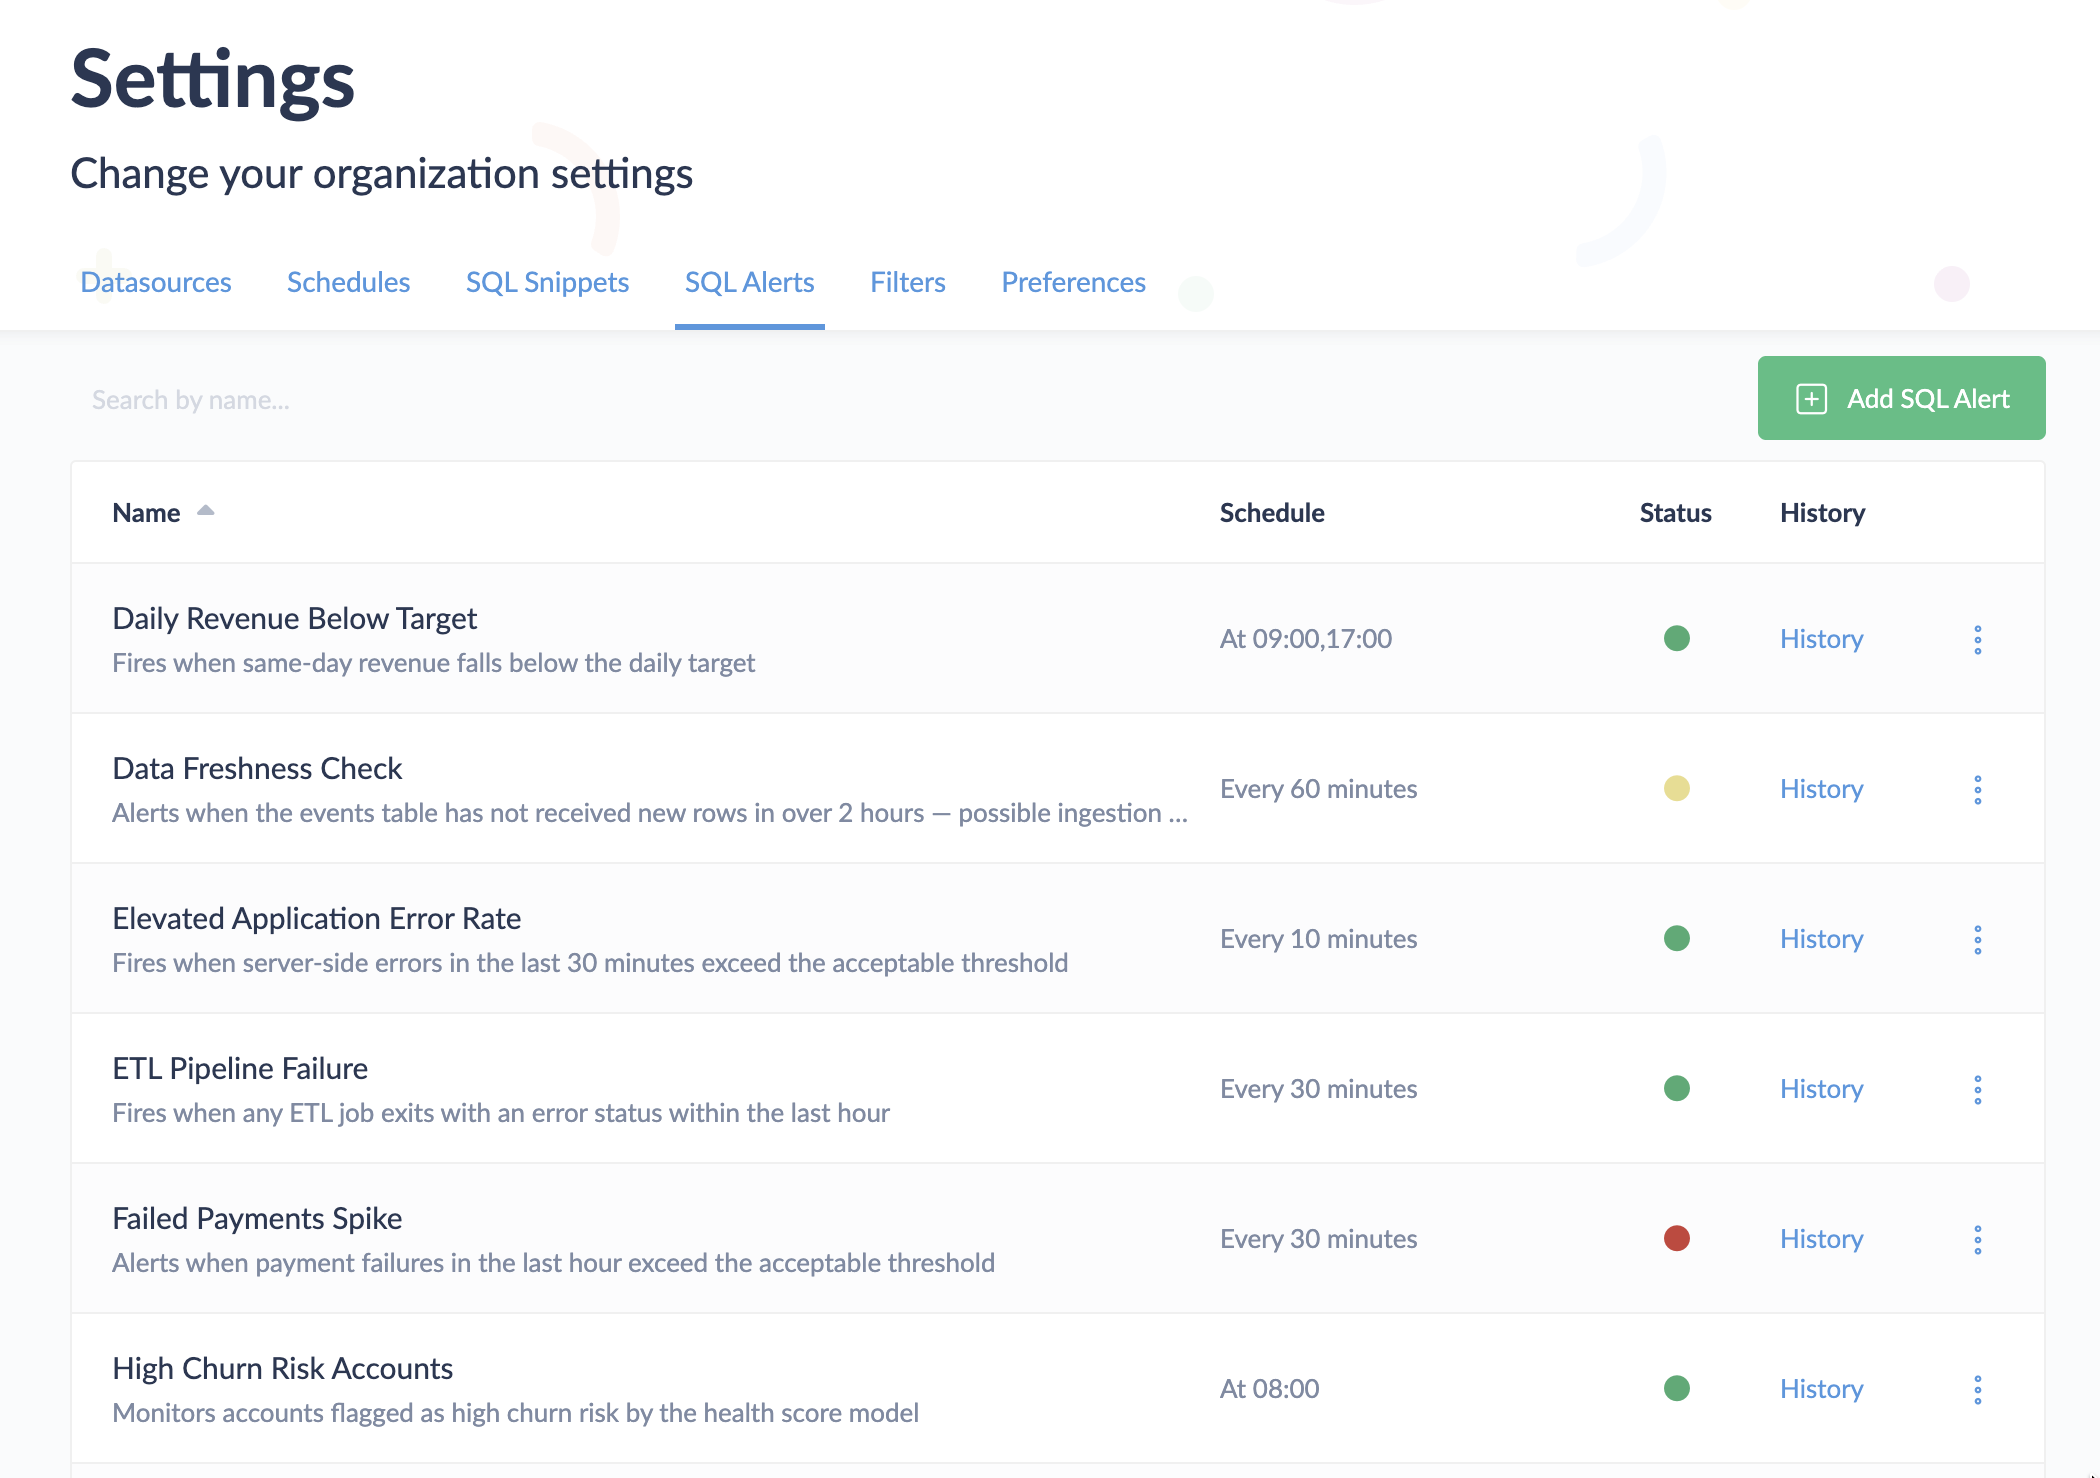Viewport: 2100px width, 1478px height.
Task: Open options menu for Elevated Application Error Rate
Action: tap(1977, 940)
